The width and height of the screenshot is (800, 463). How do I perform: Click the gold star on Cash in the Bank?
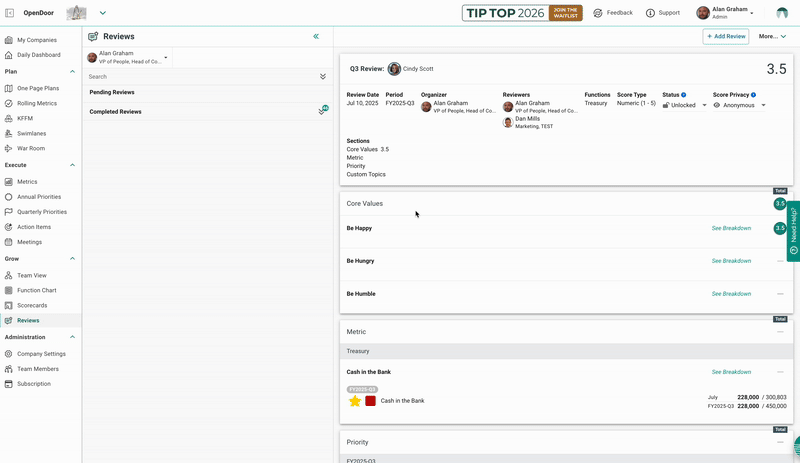point(355,401)
